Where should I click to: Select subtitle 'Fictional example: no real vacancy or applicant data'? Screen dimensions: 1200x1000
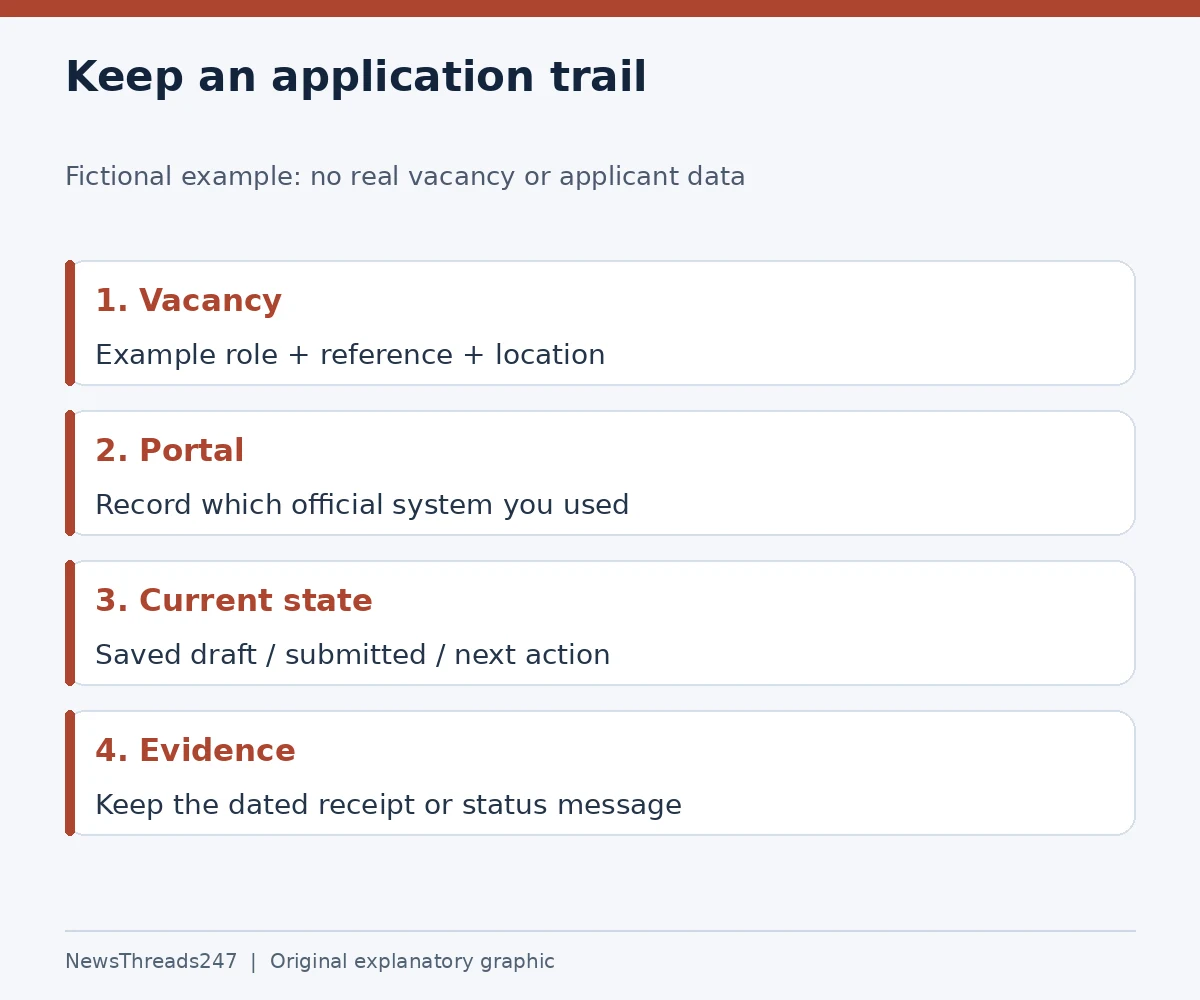[405, 177]
